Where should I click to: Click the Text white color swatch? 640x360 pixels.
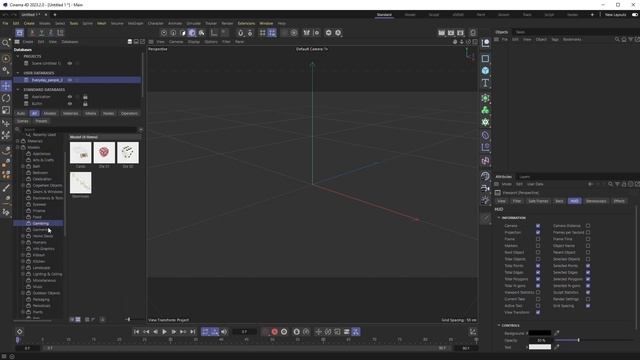coord(540,347)
